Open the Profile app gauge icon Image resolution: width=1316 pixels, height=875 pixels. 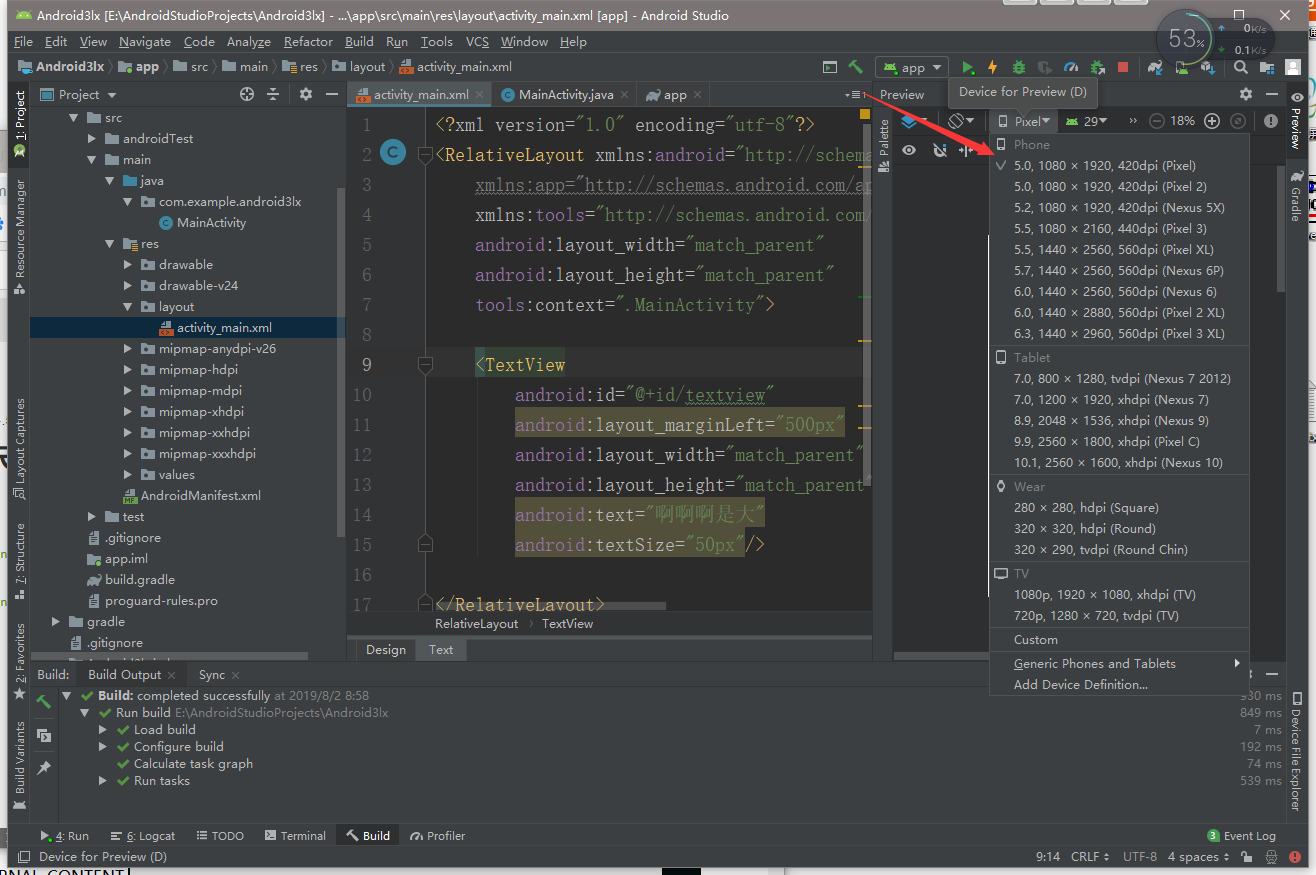coord(1071,67)
